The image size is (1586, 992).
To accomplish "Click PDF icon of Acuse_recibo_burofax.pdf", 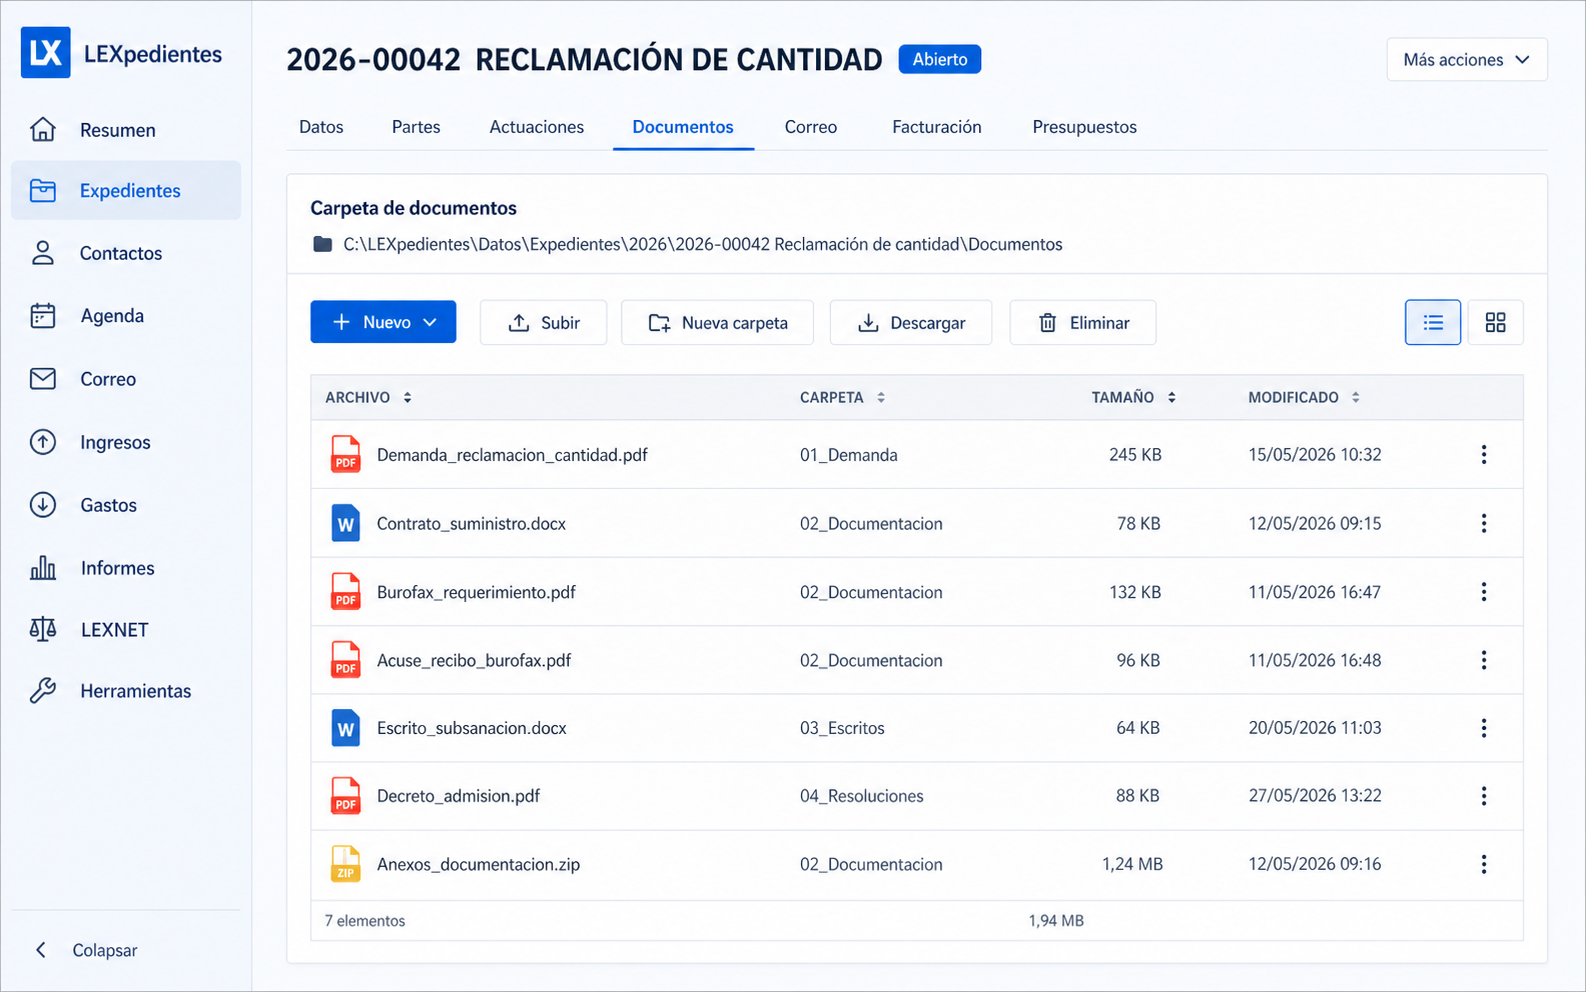I will coord(345,660).
